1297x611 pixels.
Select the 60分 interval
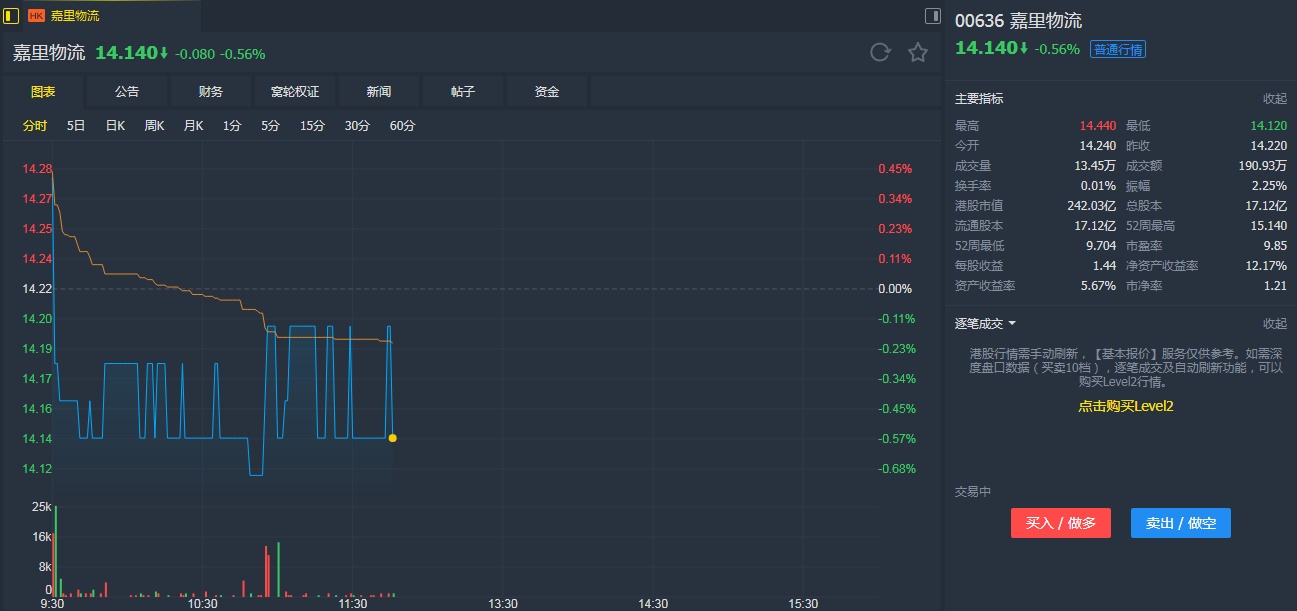pos(402,126)
